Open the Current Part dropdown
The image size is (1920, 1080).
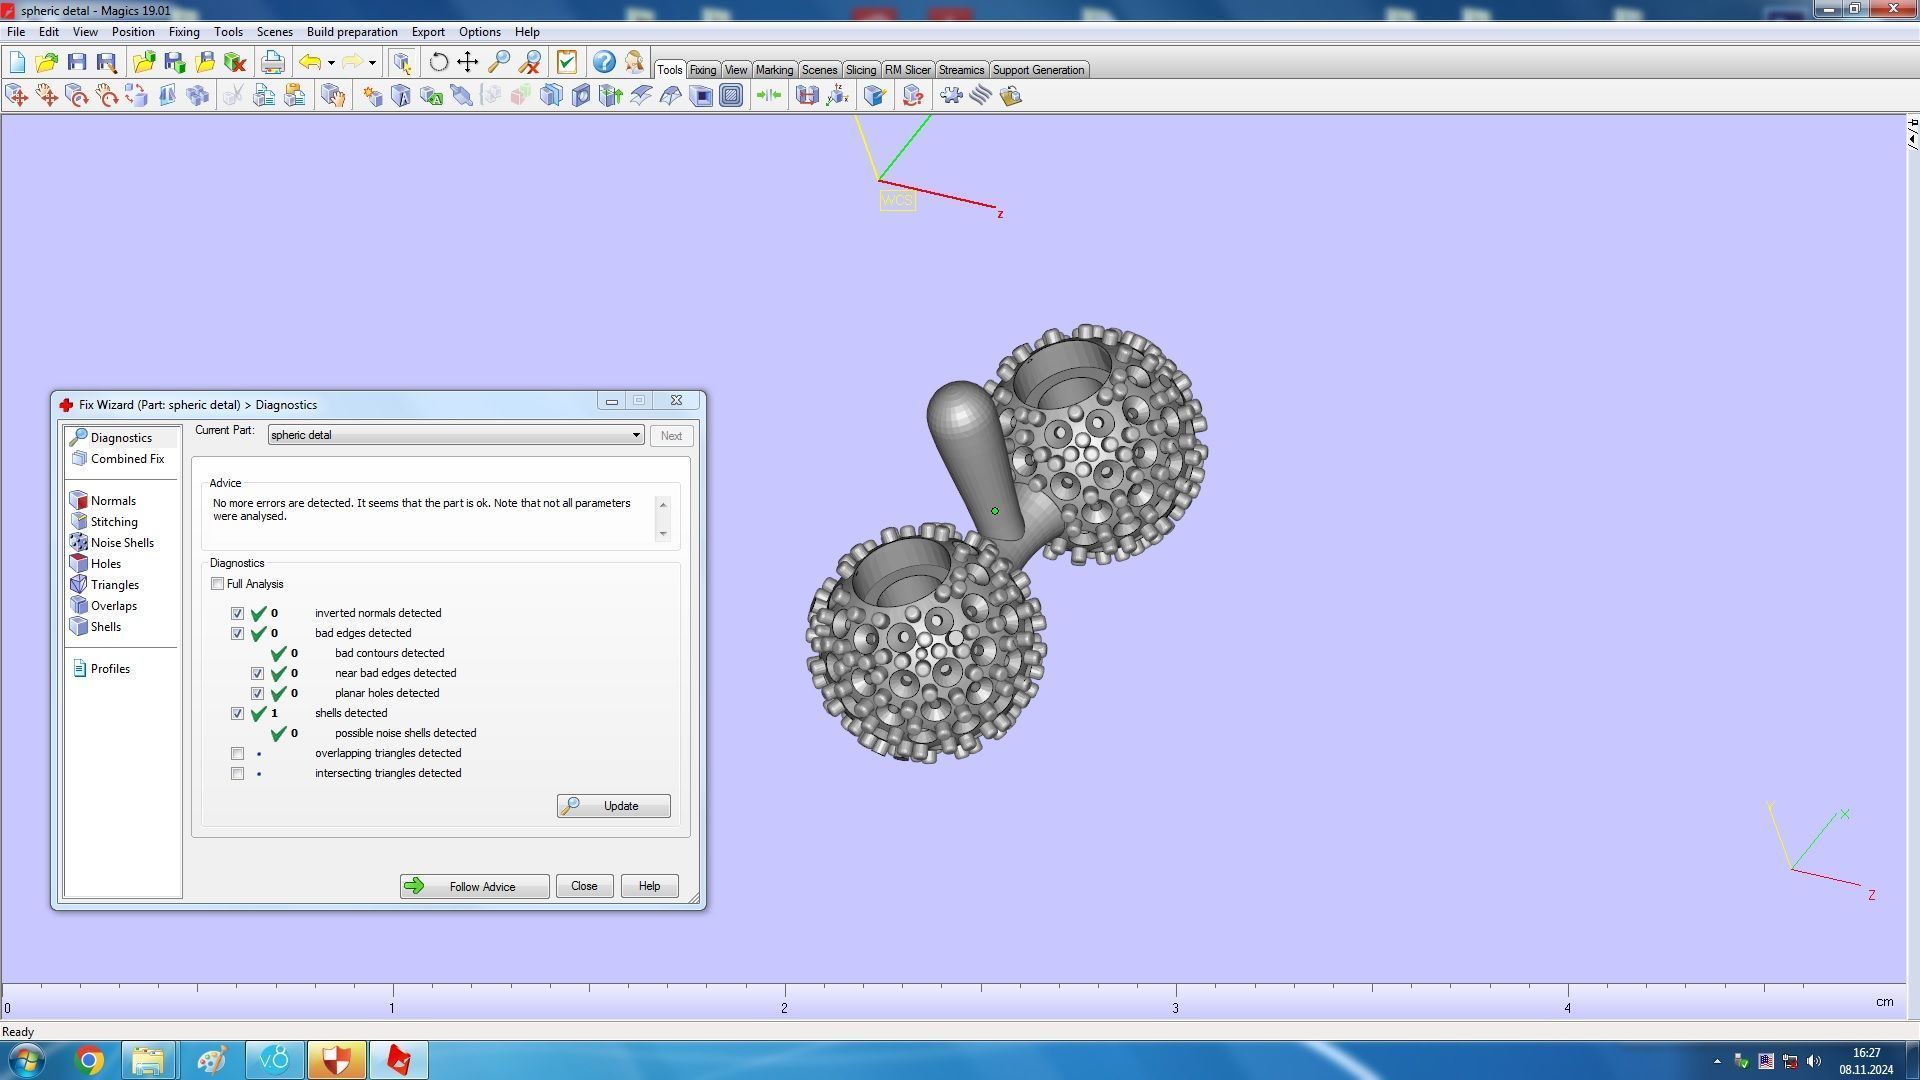click(635, 436)
